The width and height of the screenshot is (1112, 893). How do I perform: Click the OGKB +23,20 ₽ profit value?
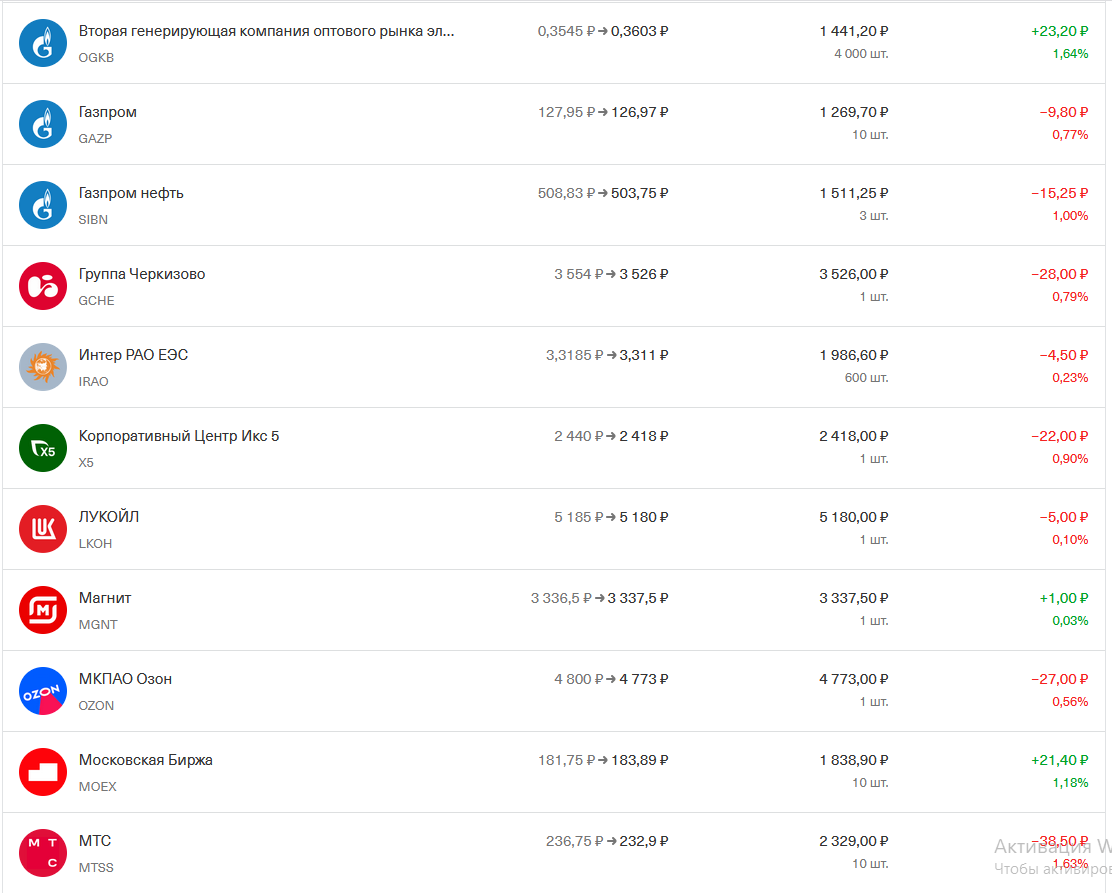tap(1059, 31)
